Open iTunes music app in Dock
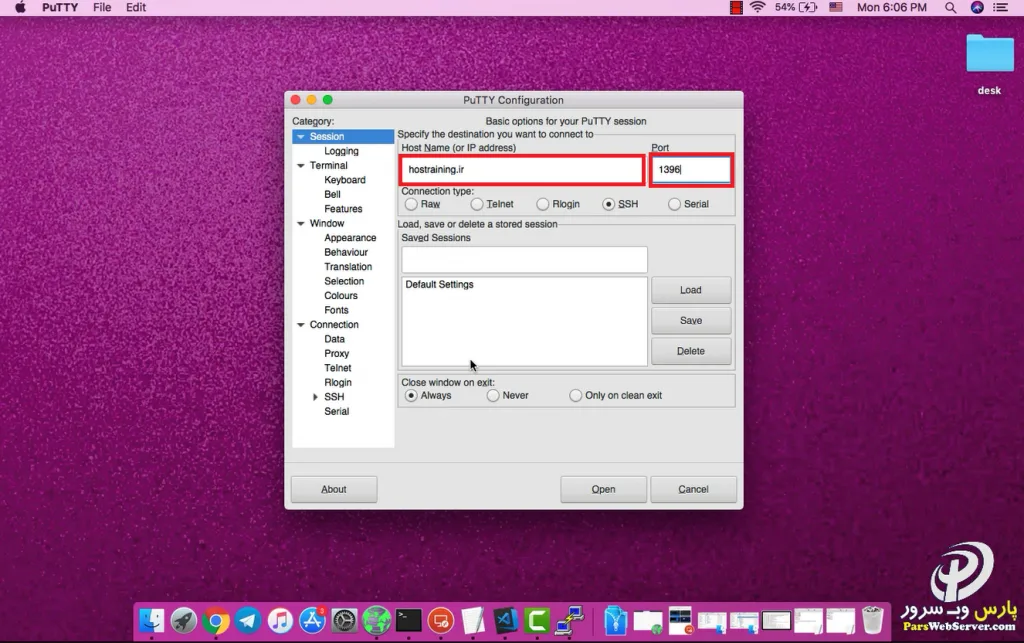Screen dimensions: 1024x643 [280, 620]
